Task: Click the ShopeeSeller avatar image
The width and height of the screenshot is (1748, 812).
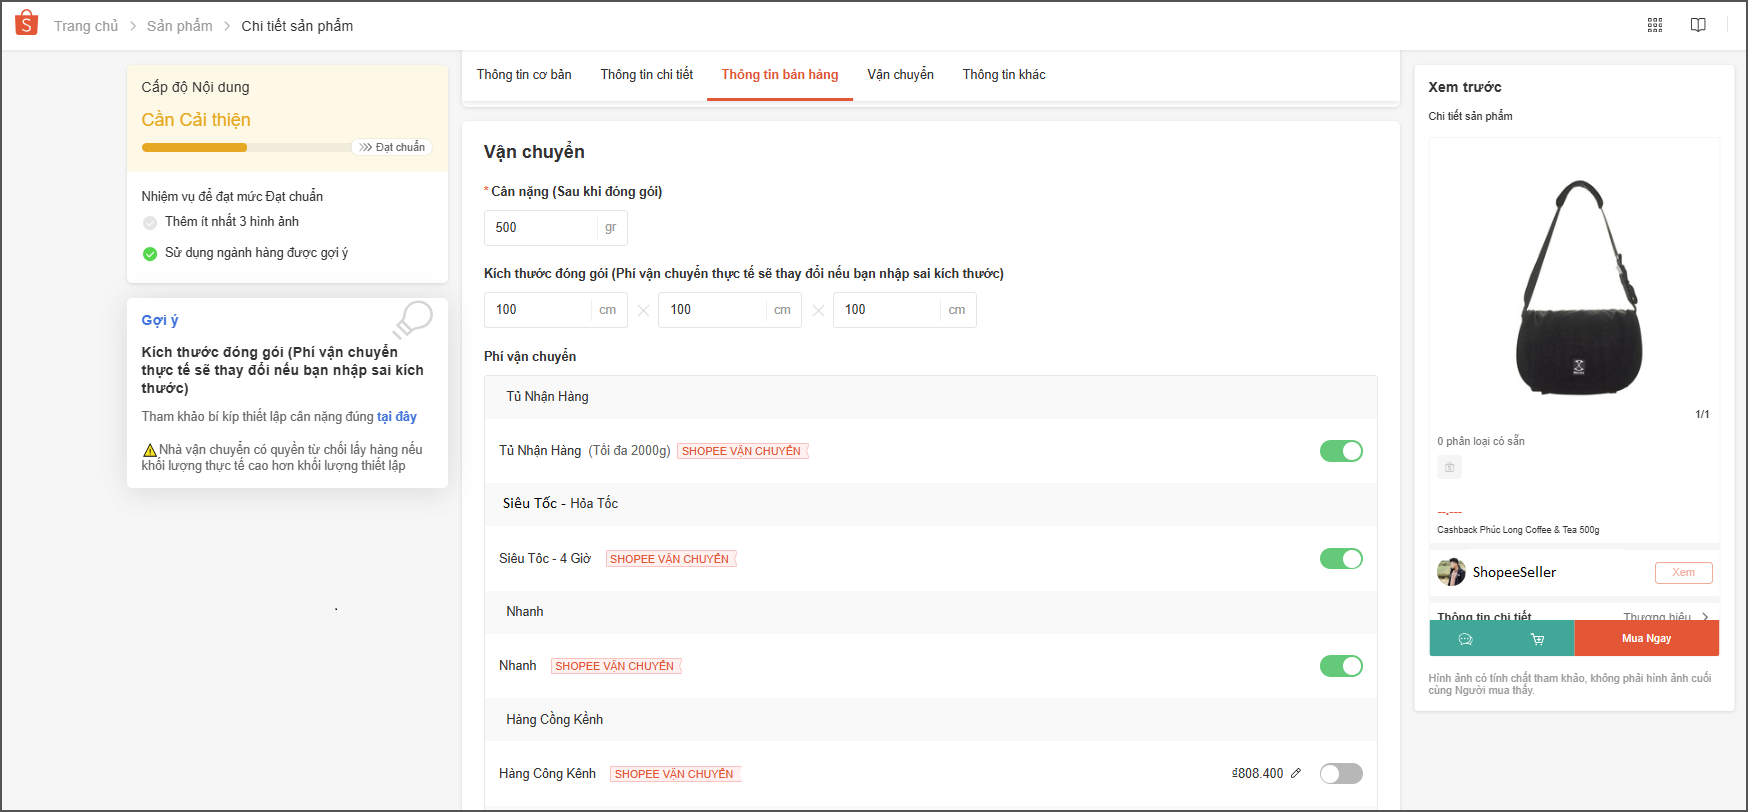Action: [1451, 572]
